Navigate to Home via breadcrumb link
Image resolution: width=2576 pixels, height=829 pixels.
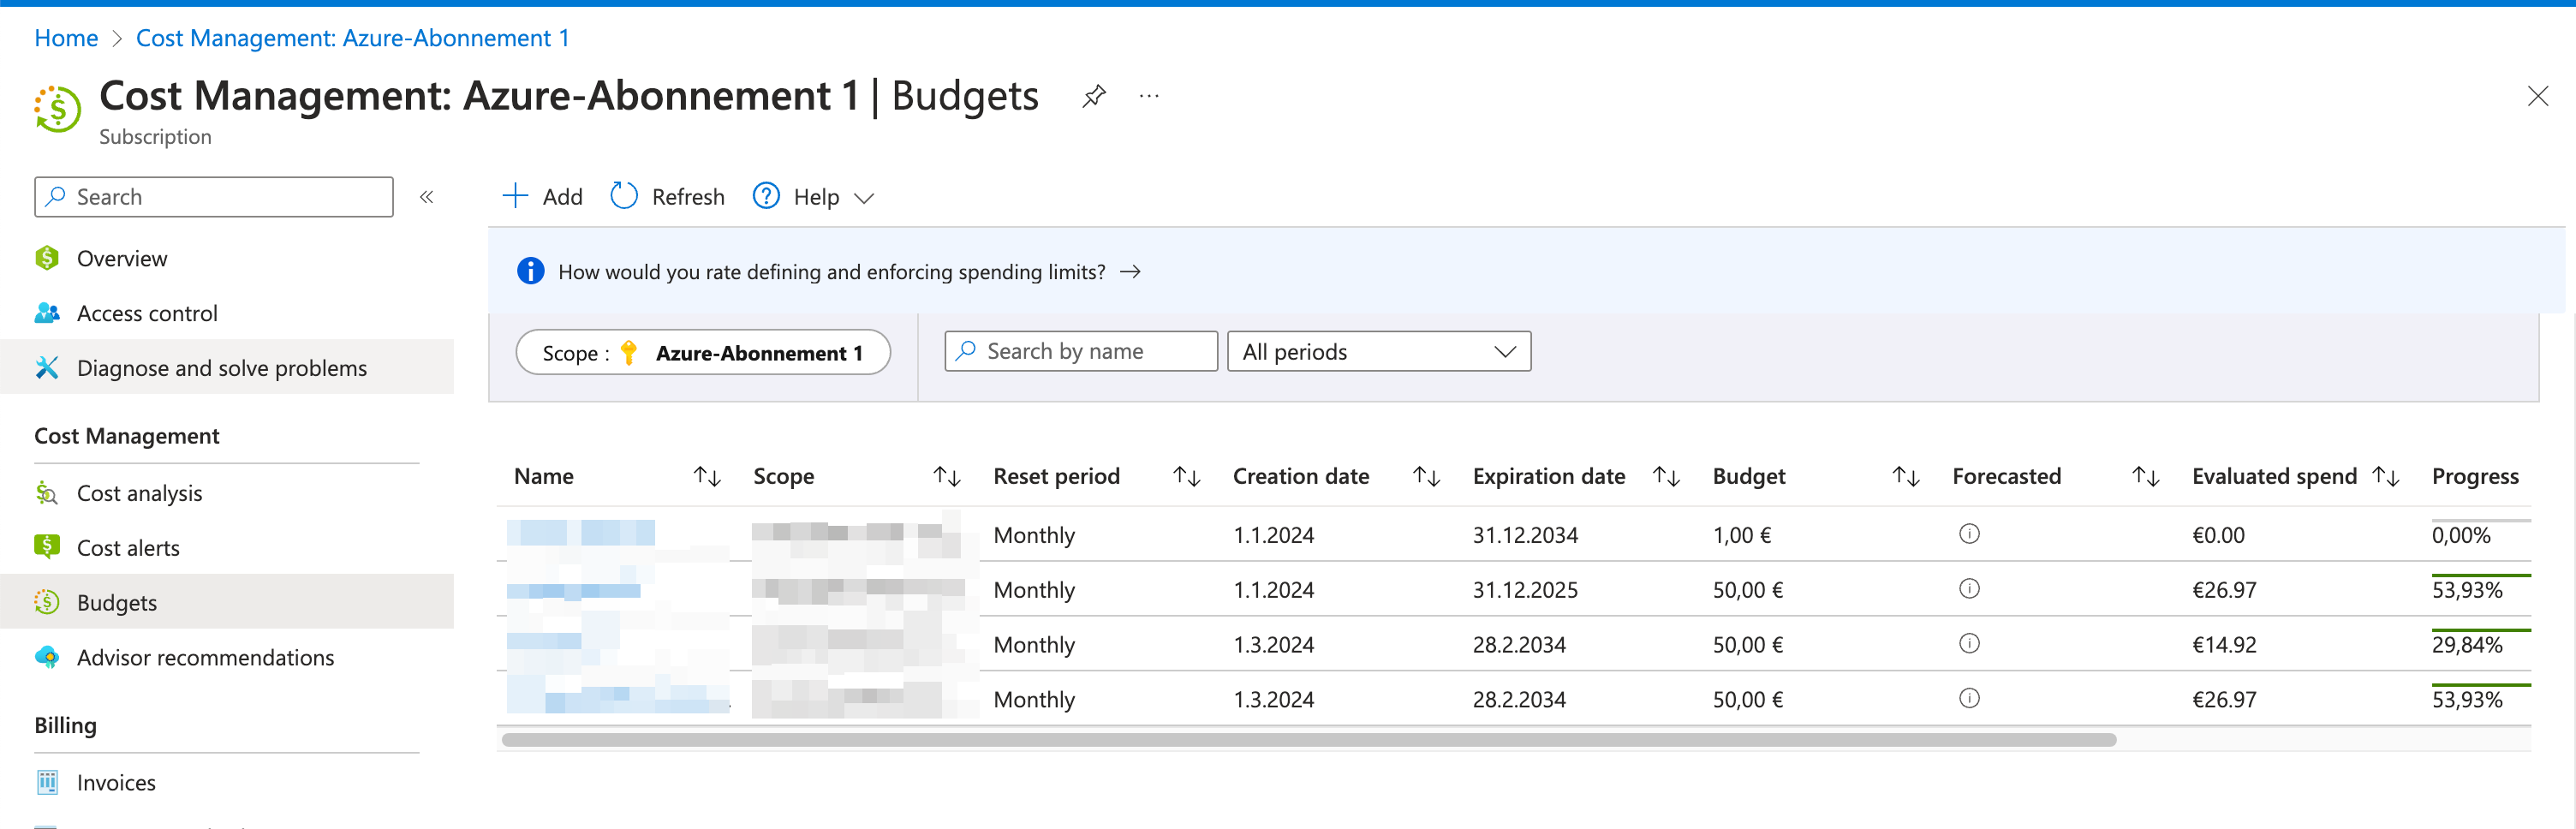[66, 38]
